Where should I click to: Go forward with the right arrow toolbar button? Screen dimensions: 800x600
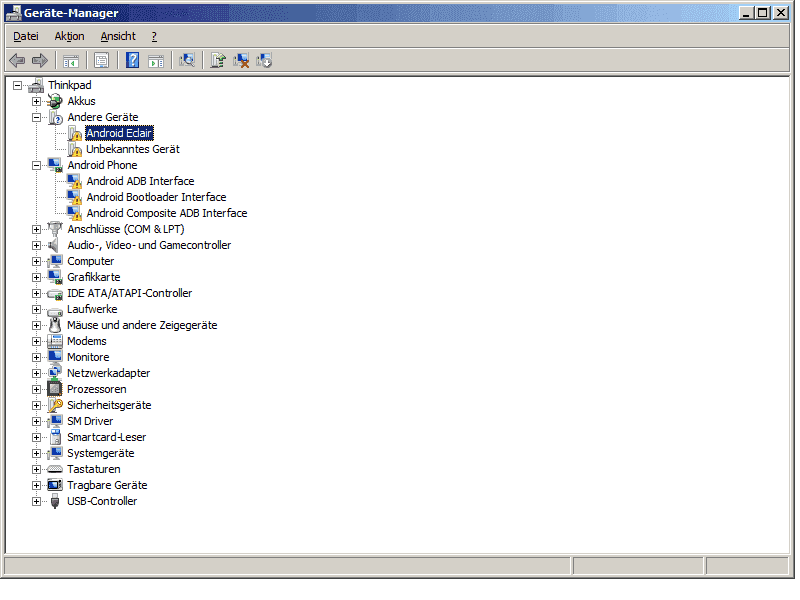pos(40,61)
